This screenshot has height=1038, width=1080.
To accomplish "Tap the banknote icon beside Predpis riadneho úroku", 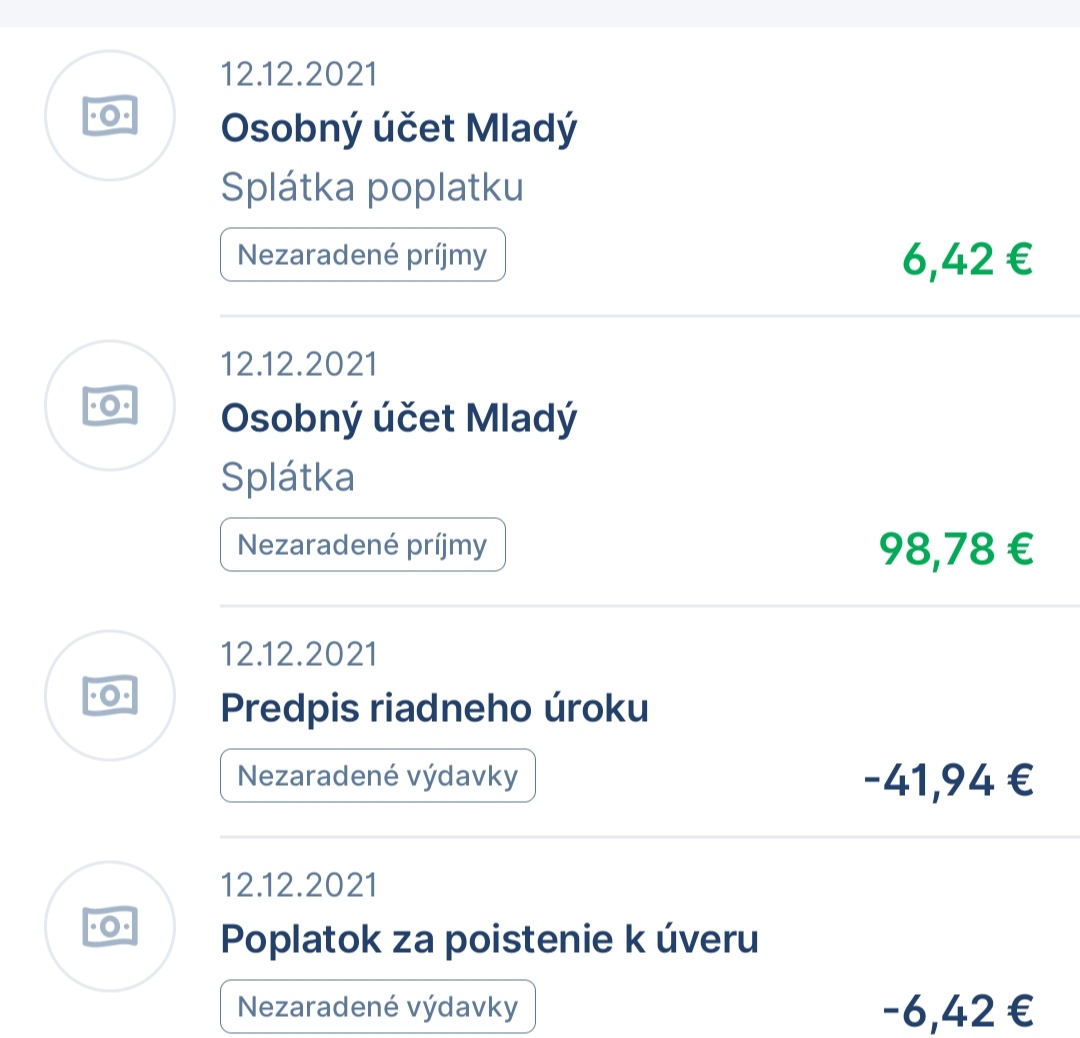I will 110,695.
